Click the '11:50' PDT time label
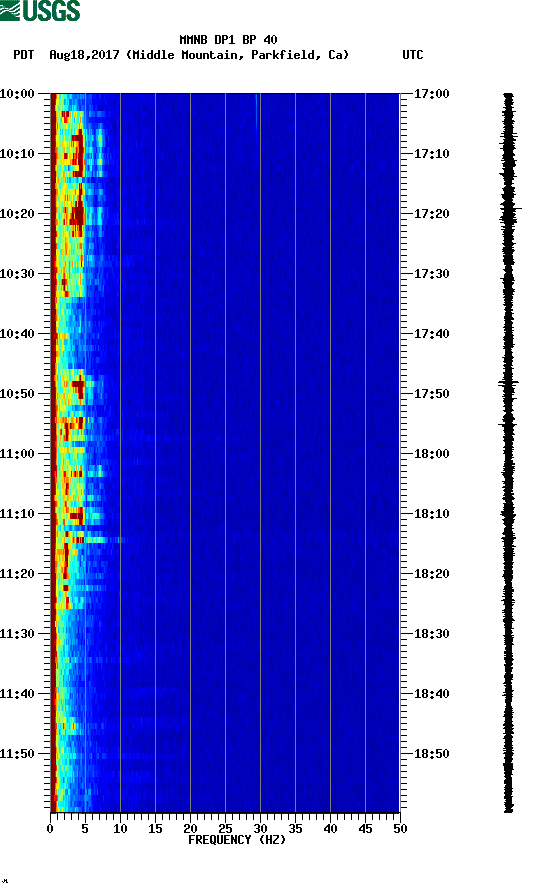The image size is (552, 892). click(x=17, y=754)
